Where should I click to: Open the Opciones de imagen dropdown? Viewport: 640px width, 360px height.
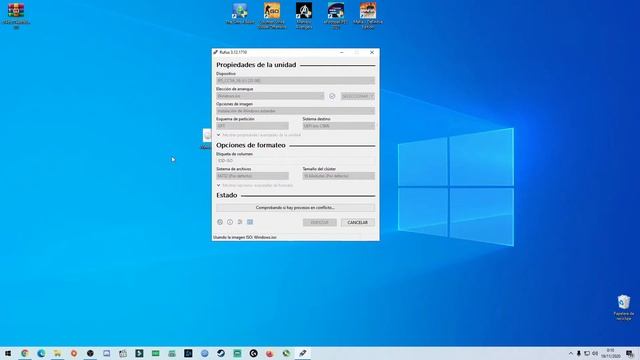[x=296, y=111]
